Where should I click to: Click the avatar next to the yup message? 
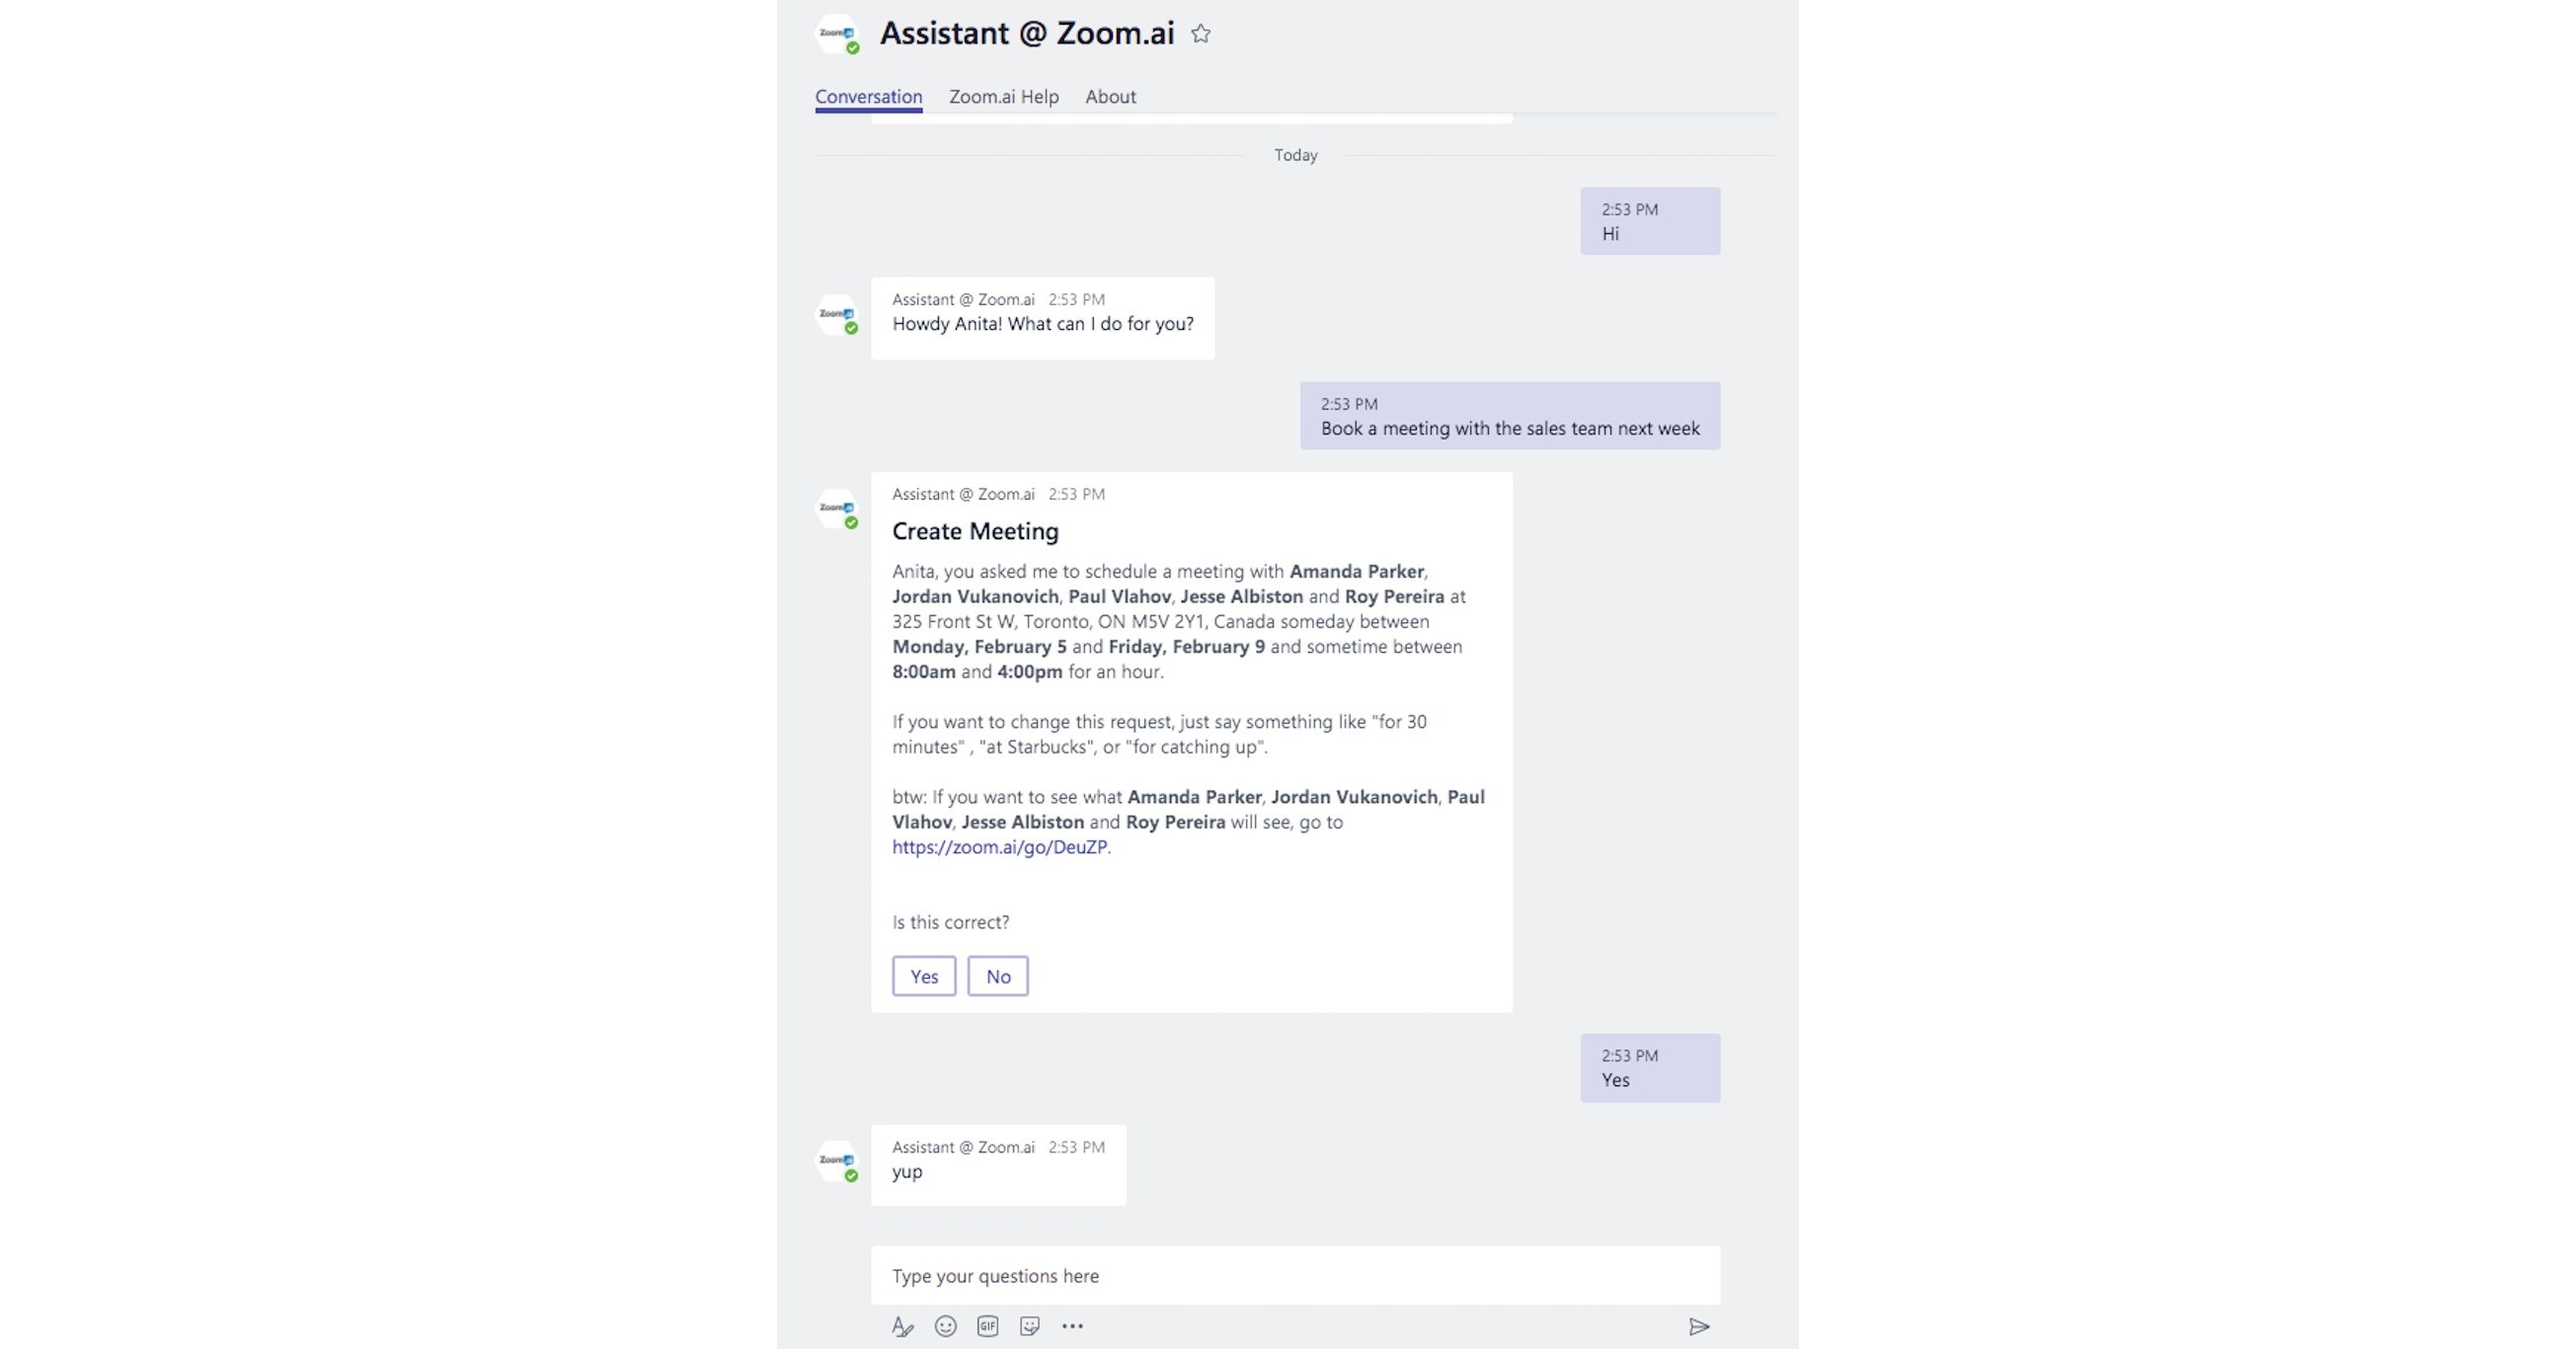pos(838,1160)
